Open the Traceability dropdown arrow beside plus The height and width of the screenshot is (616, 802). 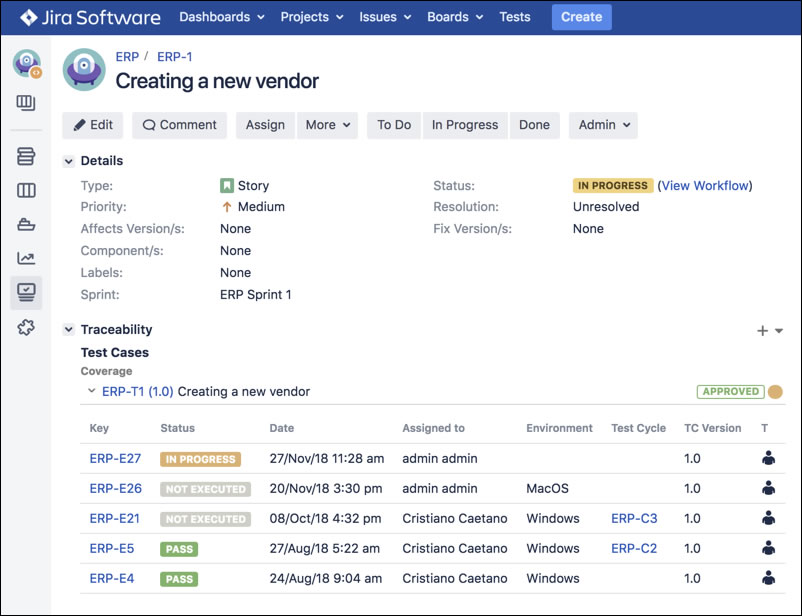click(x=778, y=331)
